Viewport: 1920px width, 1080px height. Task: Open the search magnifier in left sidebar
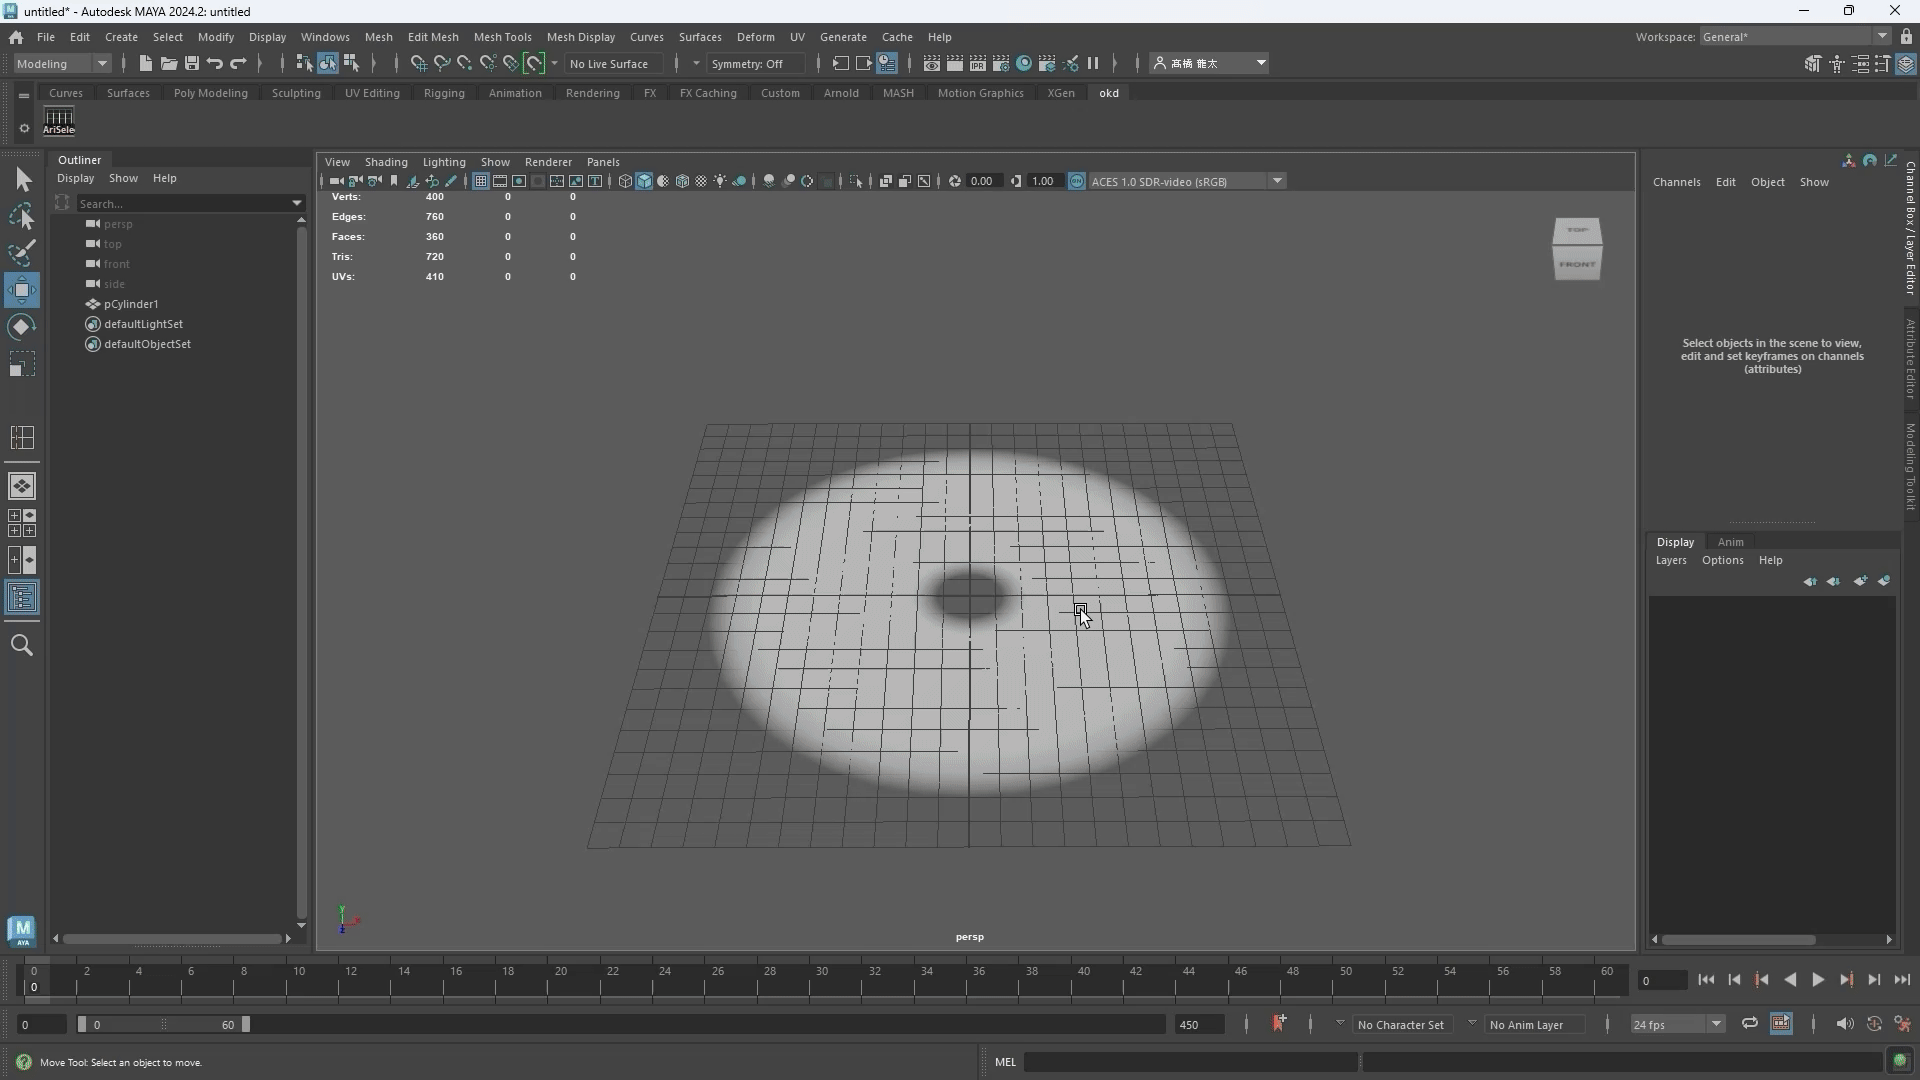22,645
